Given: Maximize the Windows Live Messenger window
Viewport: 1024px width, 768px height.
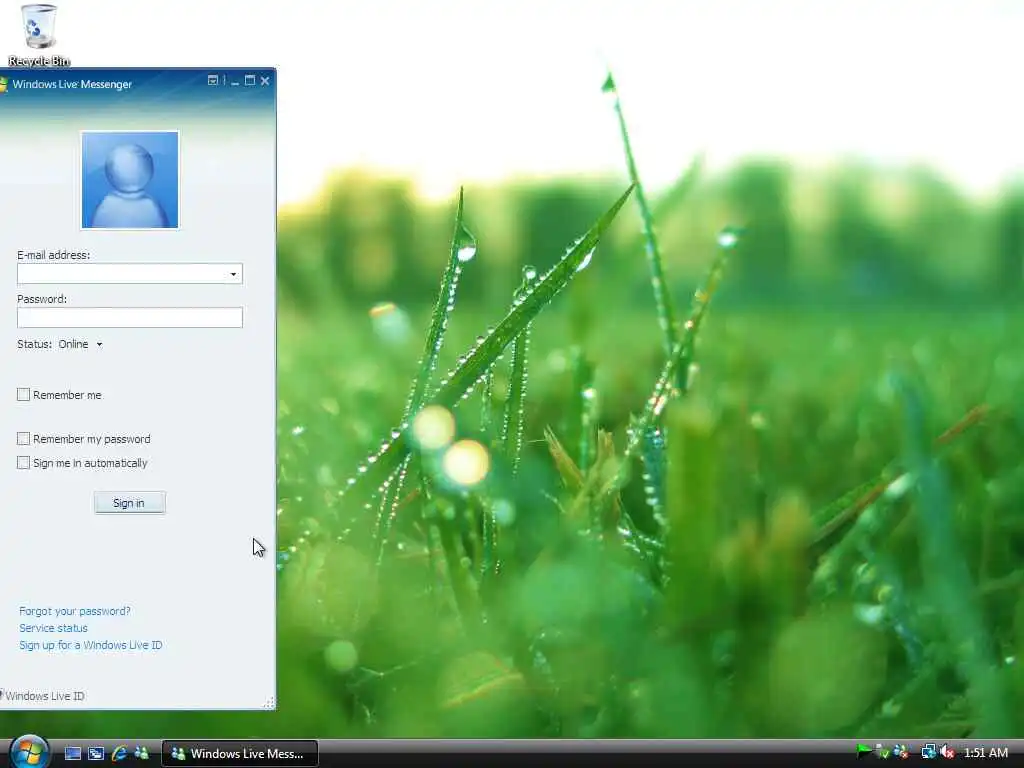Looking at the screenshot, I should (249, 80).
